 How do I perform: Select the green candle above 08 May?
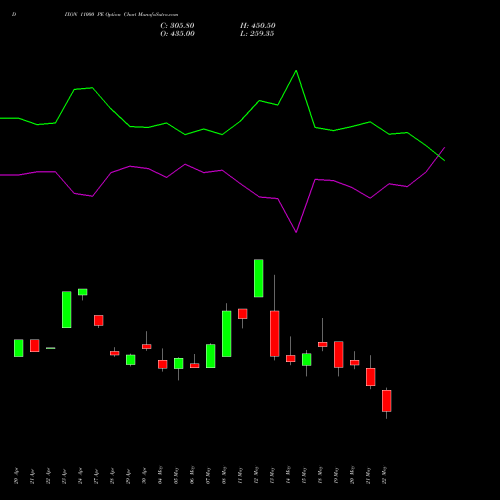point(226,334)
